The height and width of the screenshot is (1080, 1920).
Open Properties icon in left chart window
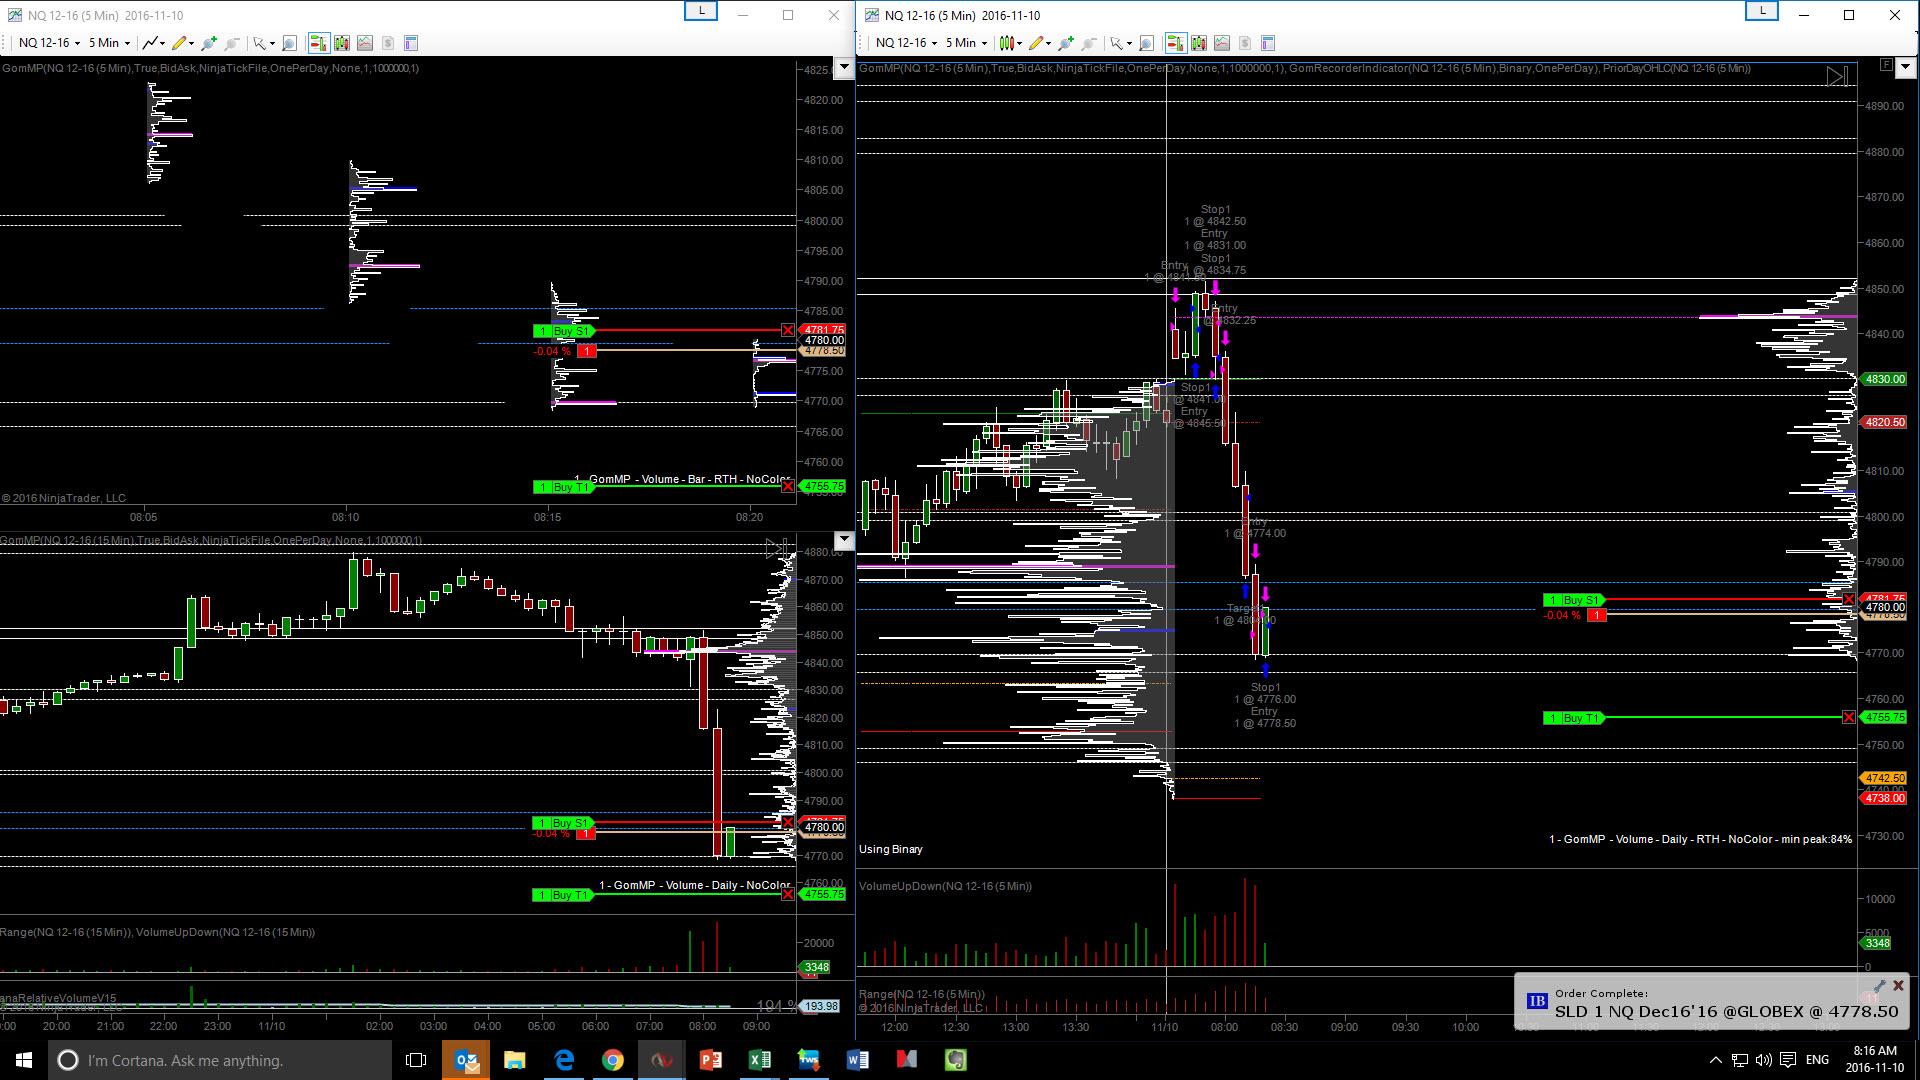(410, 43)
